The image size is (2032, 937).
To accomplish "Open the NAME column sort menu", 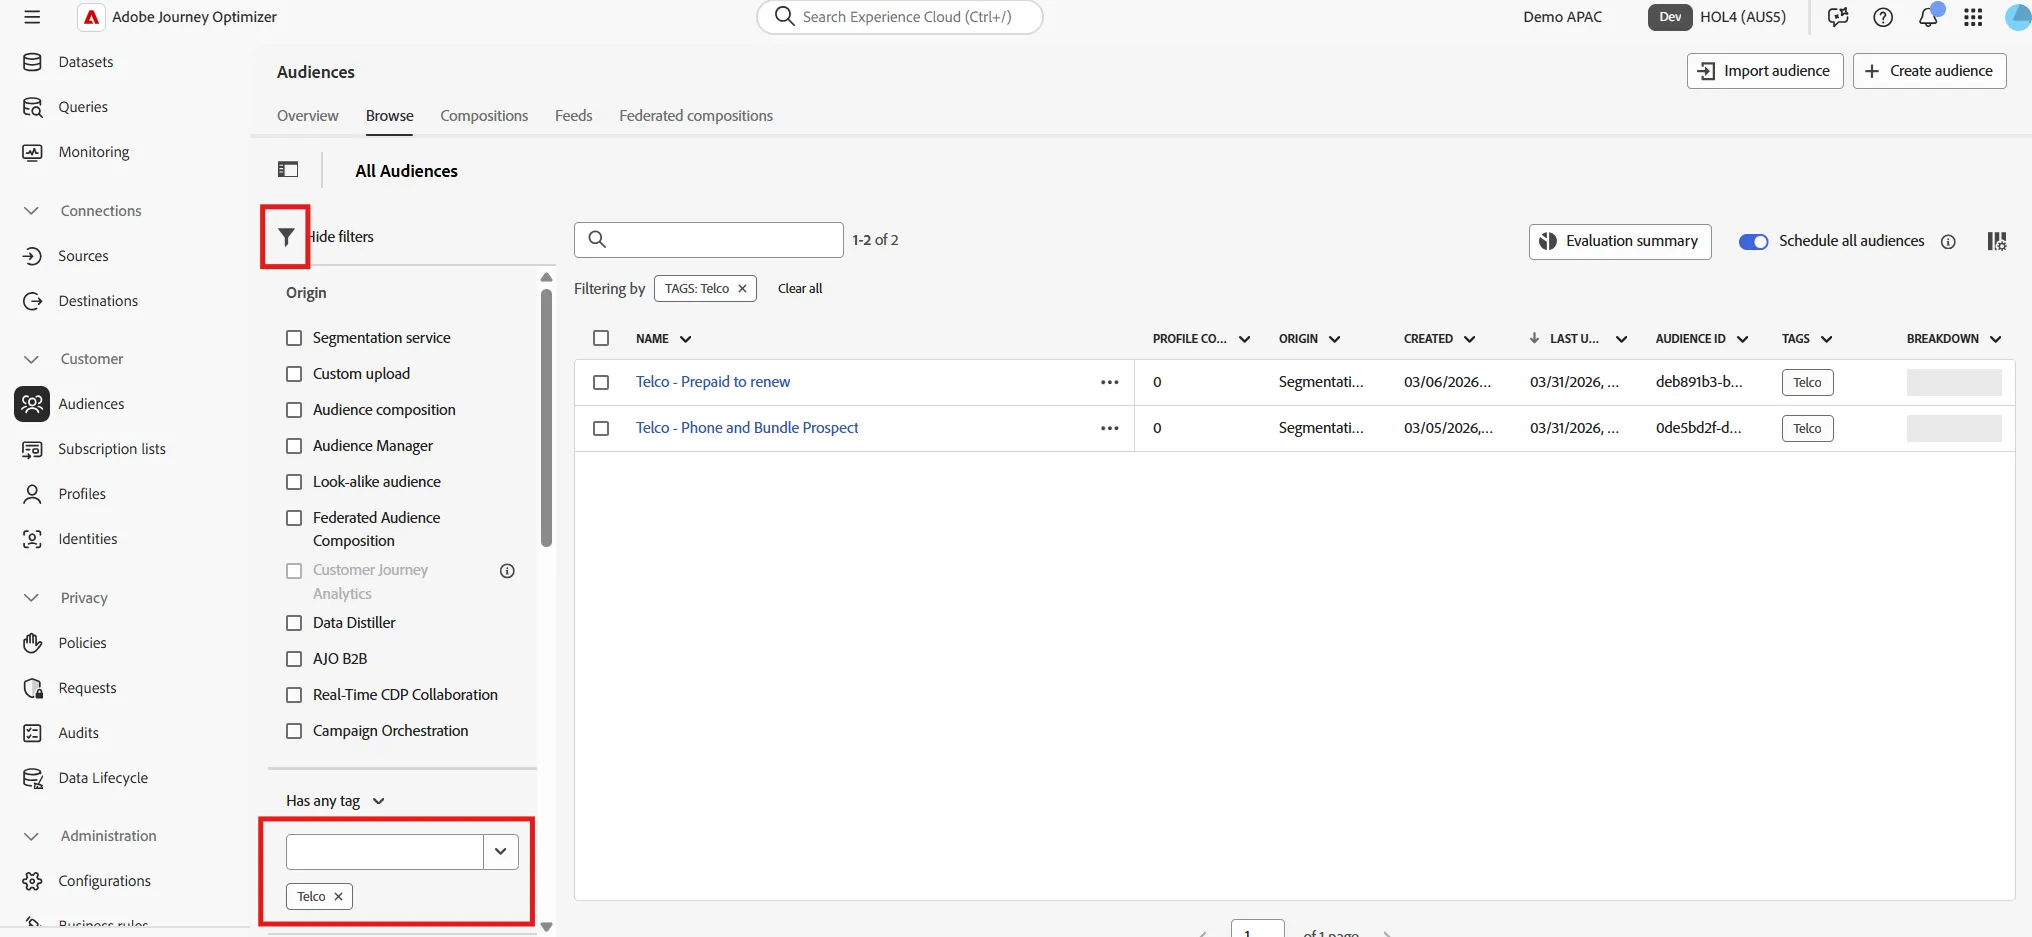I will point(685,339).
